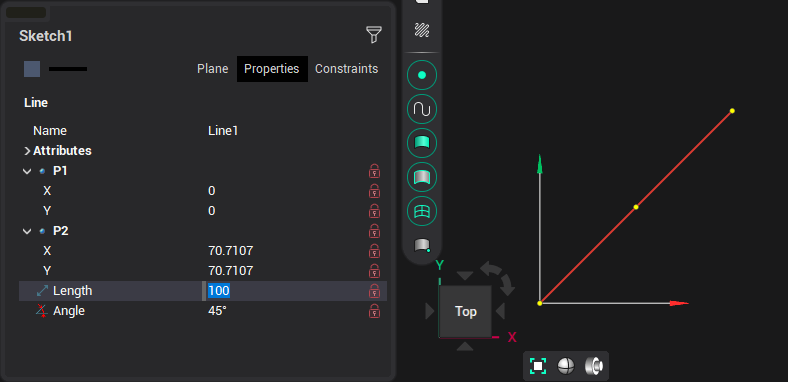Switch to the Plane tab
This screenshot has height=382, width=788.
[x=213, y=69]
